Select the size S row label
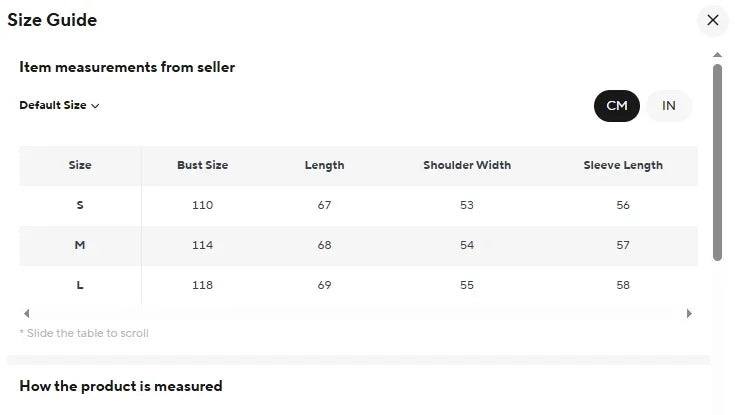The width and height of the screenshot is (735, 415). 80,205
